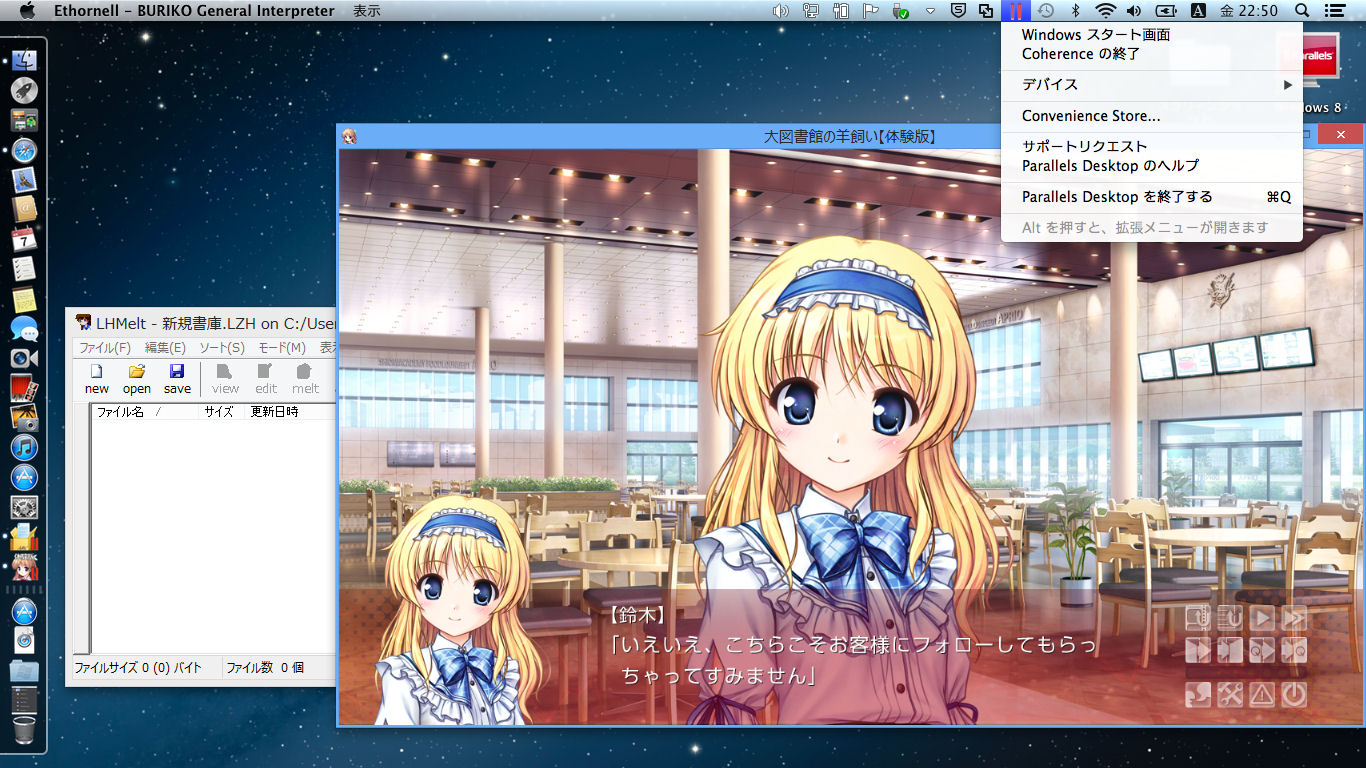Choose Coherence の終了 menu entry
Screen dimensions: 1366x768
pyautogui.click(x=1152, y=54)
